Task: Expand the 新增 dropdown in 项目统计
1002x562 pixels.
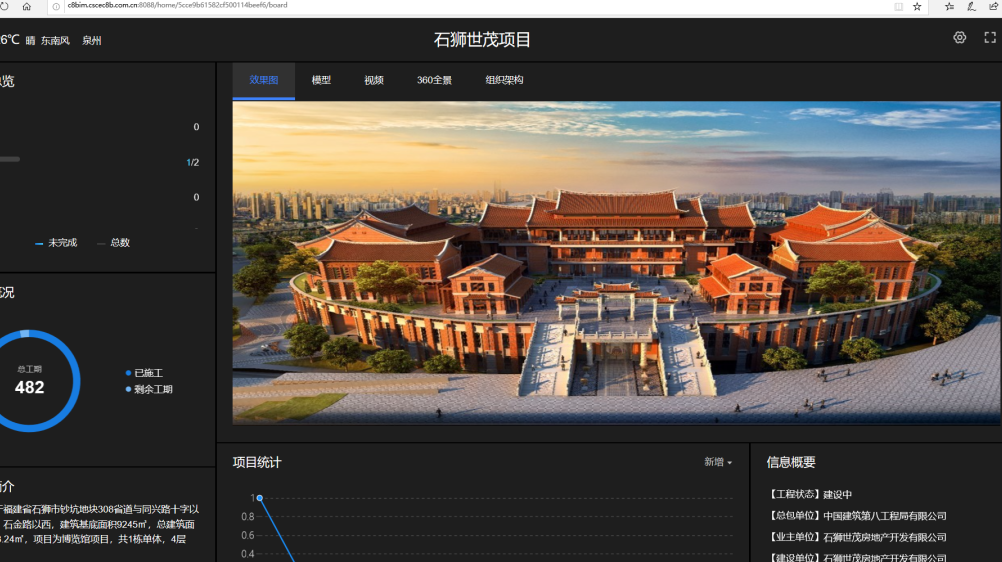Action: pos(718,462)
